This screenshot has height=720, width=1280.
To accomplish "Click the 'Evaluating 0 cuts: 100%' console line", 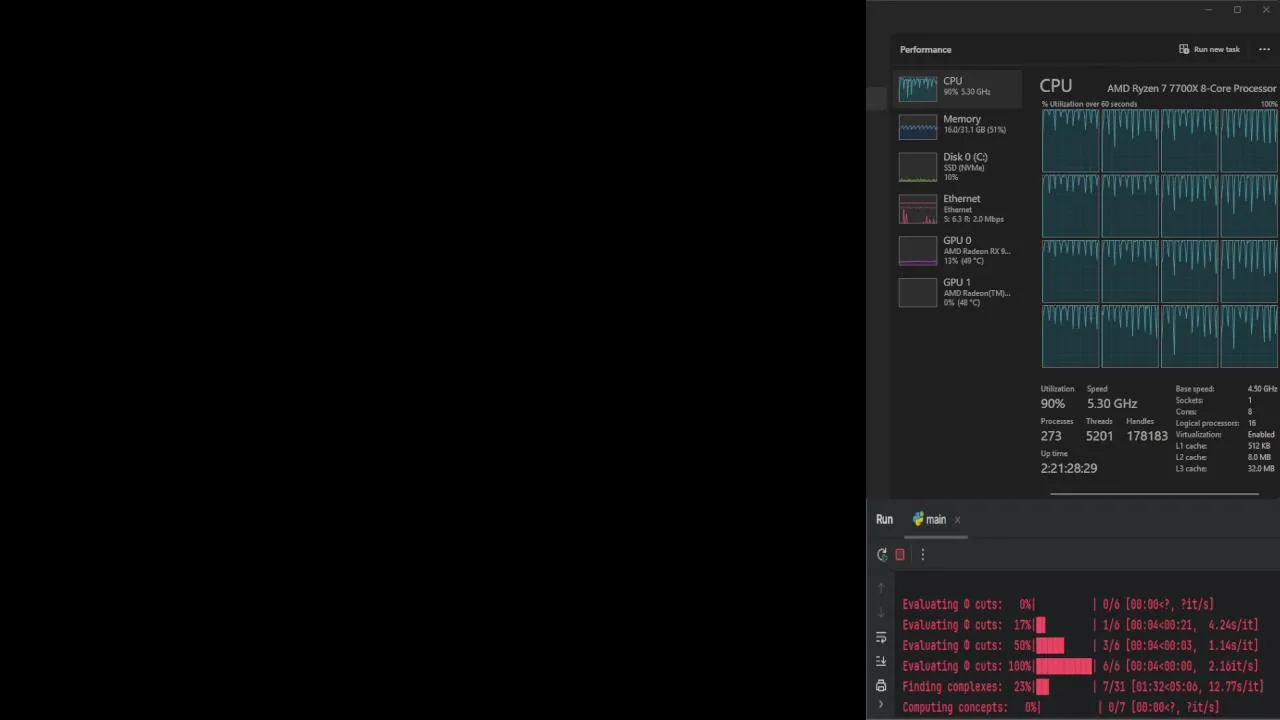I will pyautogui.click(x=1080, y=666).
